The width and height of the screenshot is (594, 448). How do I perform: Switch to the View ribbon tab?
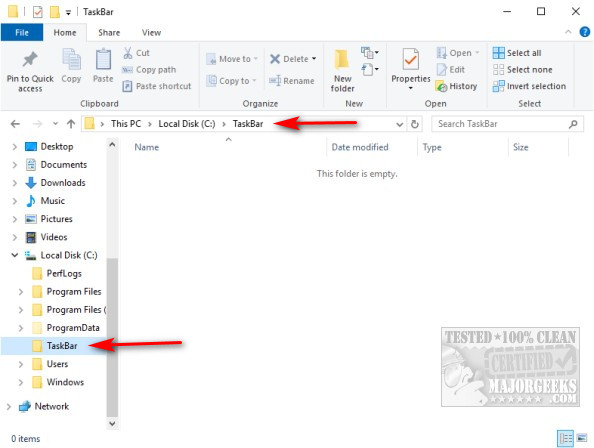pyautogui.click(x=151, y=33)
